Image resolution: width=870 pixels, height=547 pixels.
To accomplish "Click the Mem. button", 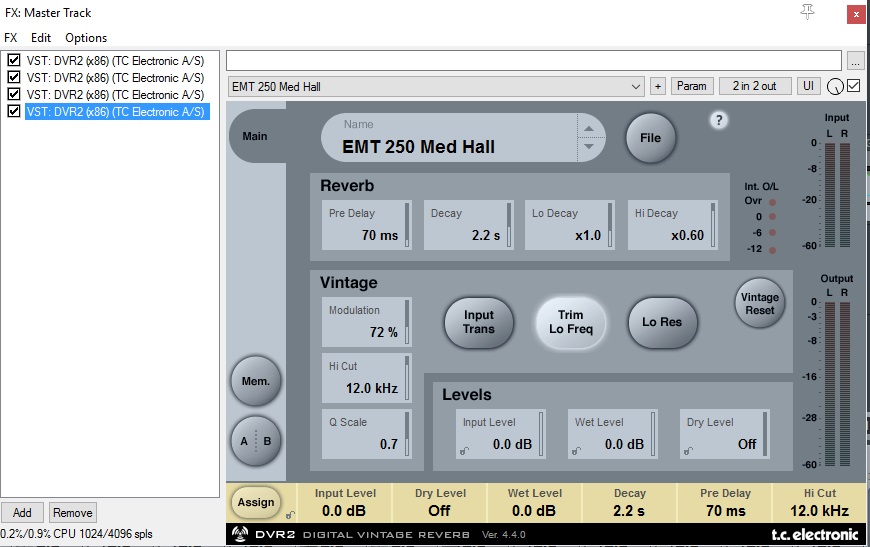I will point(256,381).
